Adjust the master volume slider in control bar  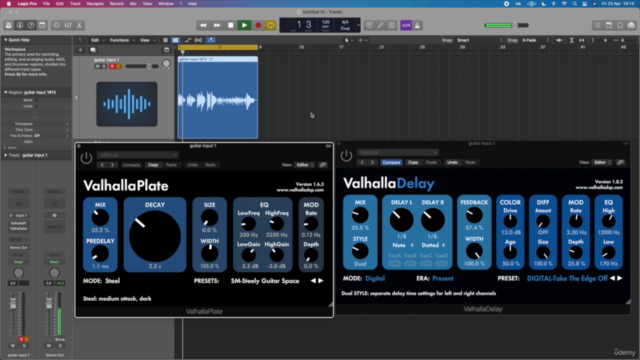click(507, 25)
